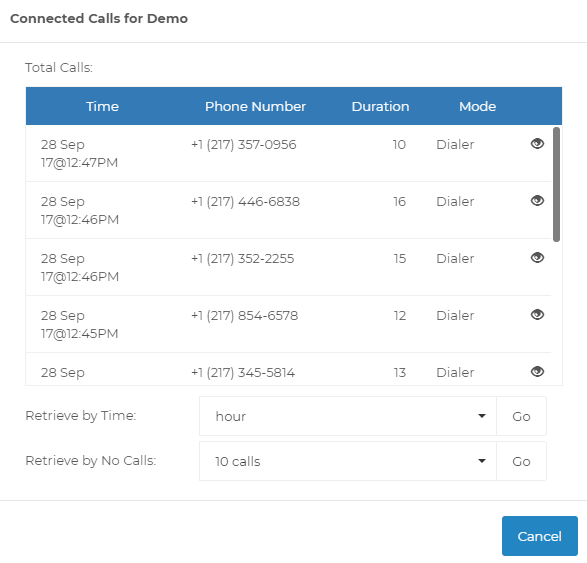Click Dialer mode in +1 (217) 352-2255 row
Viewport: 587px width, 563px height.
pyautogui.click(x=455, y=258)
